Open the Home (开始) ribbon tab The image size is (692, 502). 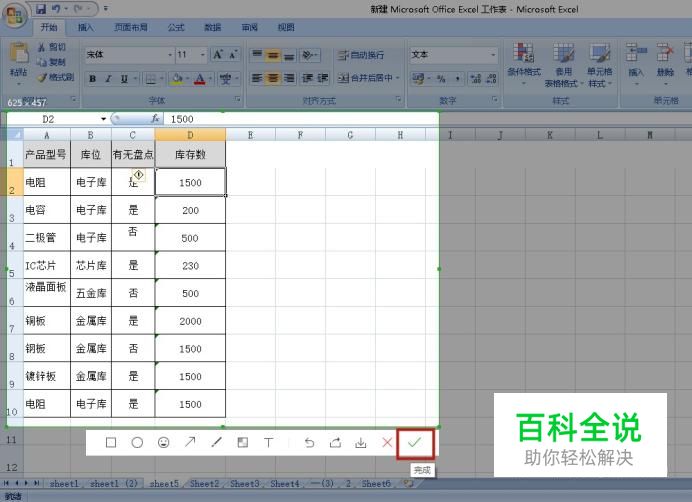pyautogui.click(x=49, y=27)
